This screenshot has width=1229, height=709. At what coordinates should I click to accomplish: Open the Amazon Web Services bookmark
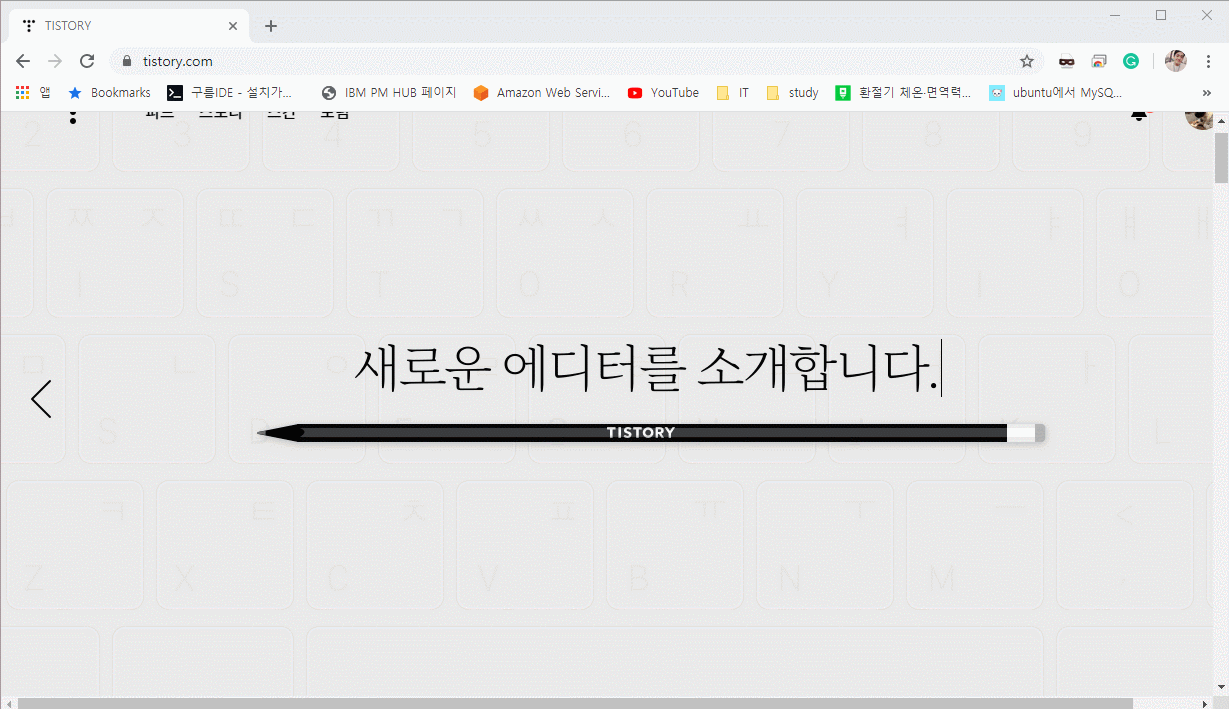pyautogui.click(x=541, y=92)
